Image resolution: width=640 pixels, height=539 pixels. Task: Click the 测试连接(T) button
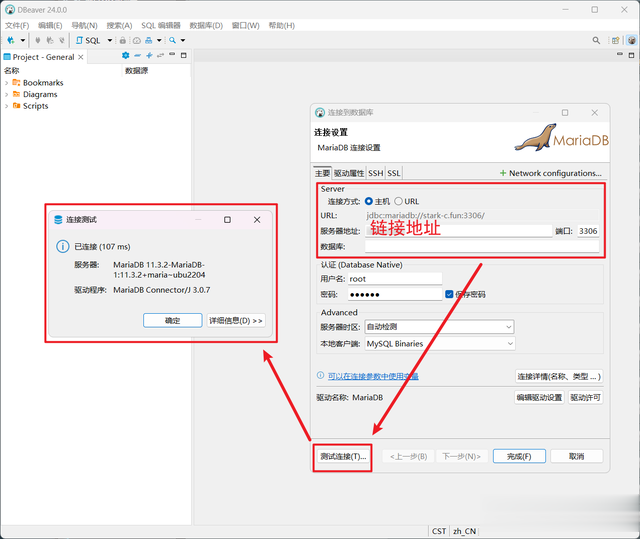(x=343, y=456)
